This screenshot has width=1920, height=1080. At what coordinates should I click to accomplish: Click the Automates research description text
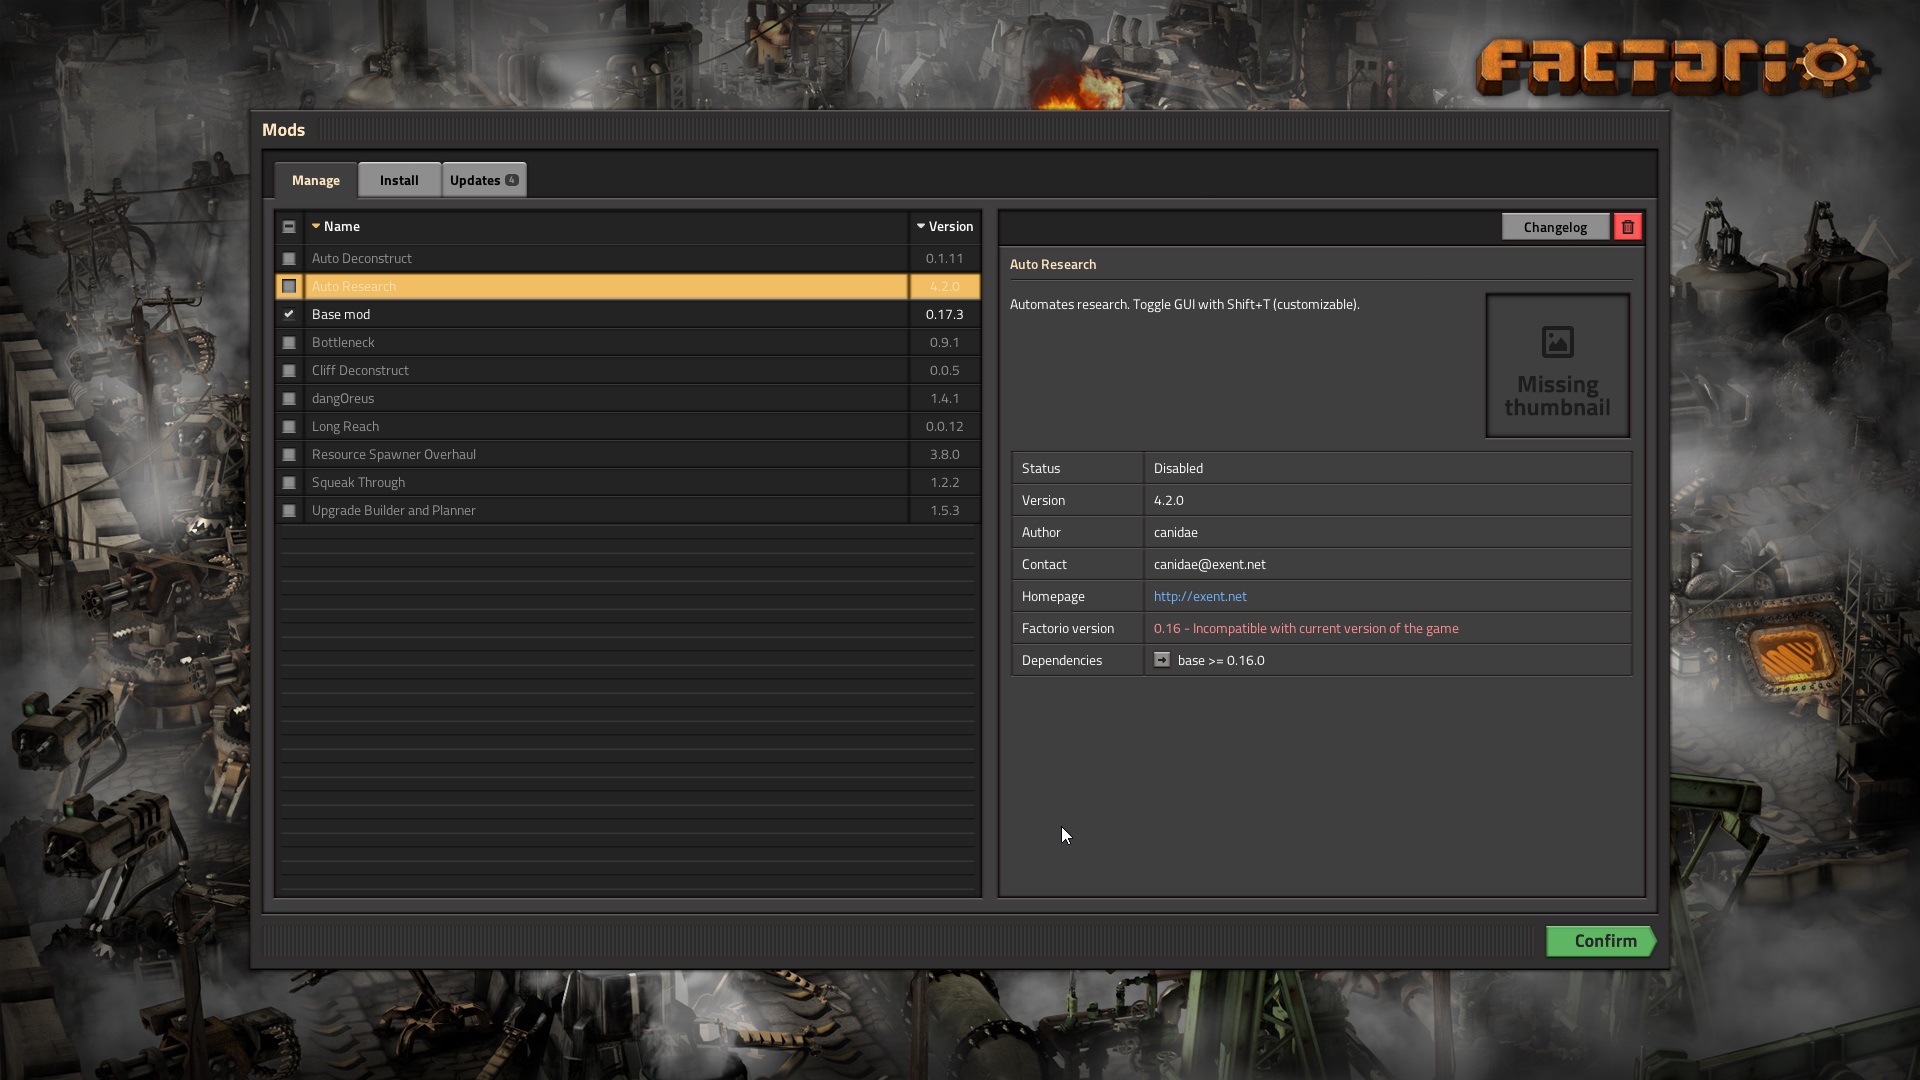(x=1185, y=304)
